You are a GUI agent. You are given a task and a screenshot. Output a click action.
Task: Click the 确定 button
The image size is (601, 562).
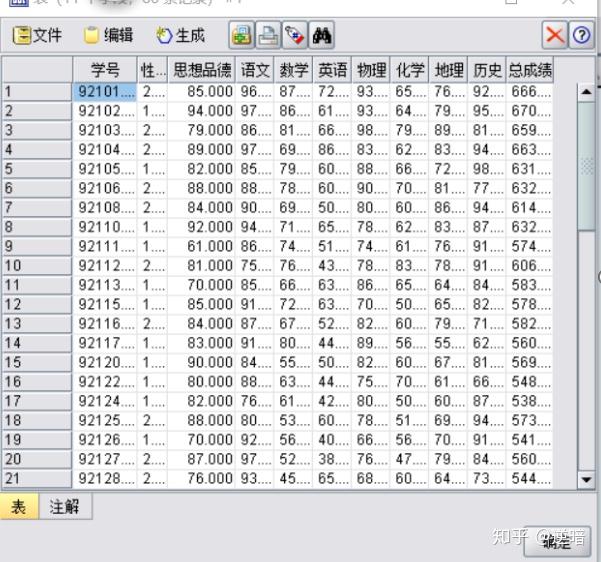(x=557, y=541)
